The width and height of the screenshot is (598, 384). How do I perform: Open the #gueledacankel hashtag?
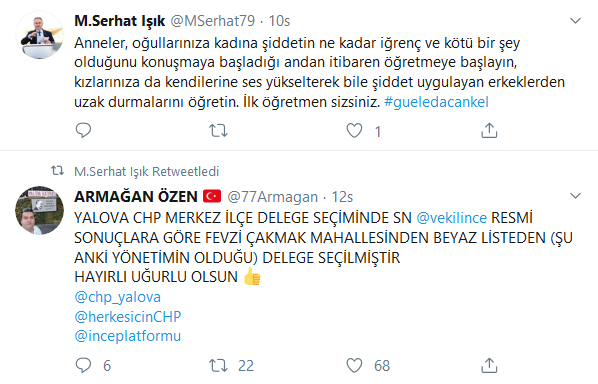coord(436,102)
